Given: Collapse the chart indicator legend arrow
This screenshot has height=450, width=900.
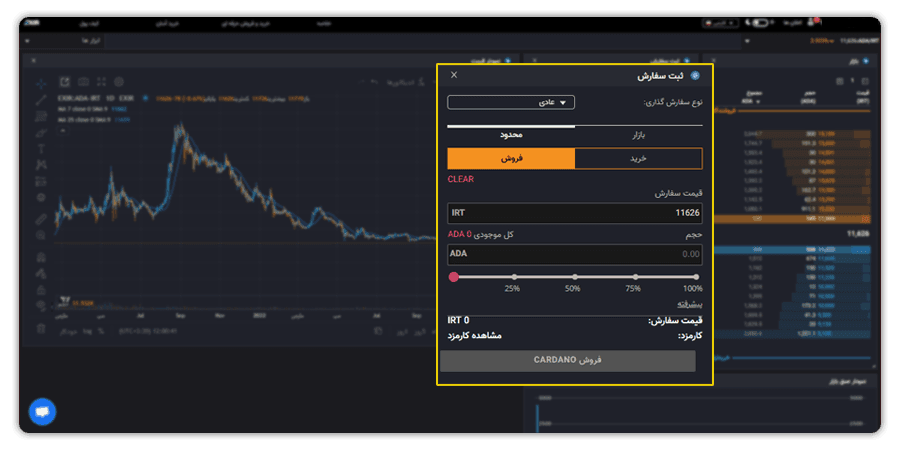Looking at the screenshot, I should coord(63,130).
